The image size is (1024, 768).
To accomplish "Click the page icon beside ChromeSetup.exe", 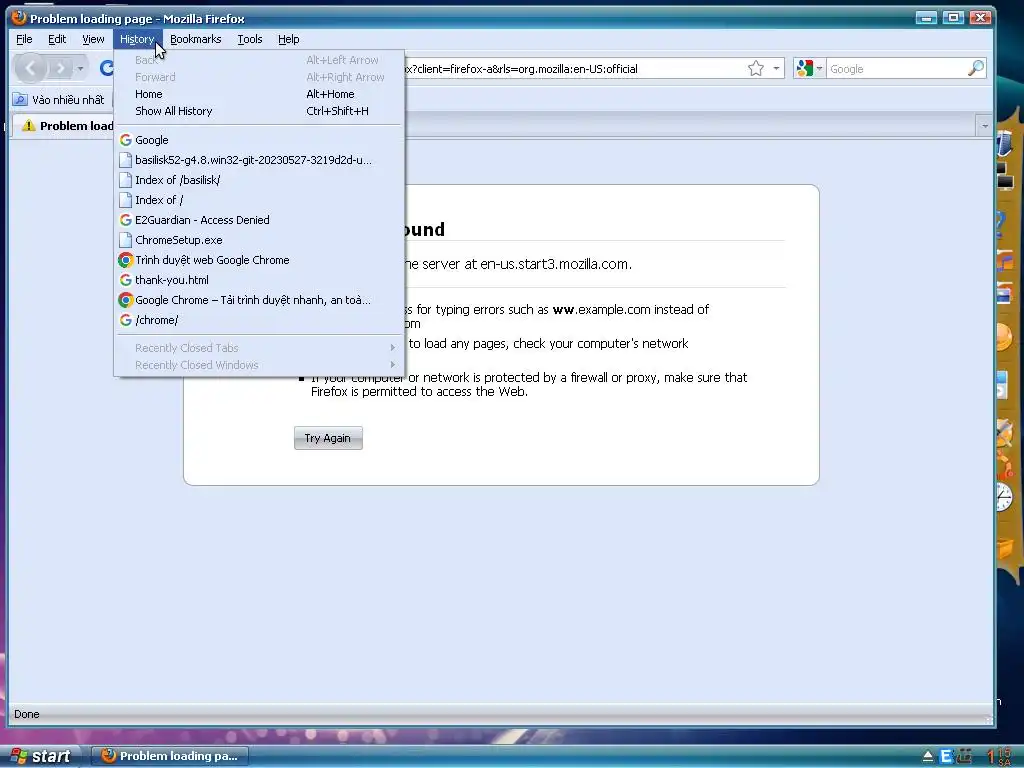I will point(125,240).
